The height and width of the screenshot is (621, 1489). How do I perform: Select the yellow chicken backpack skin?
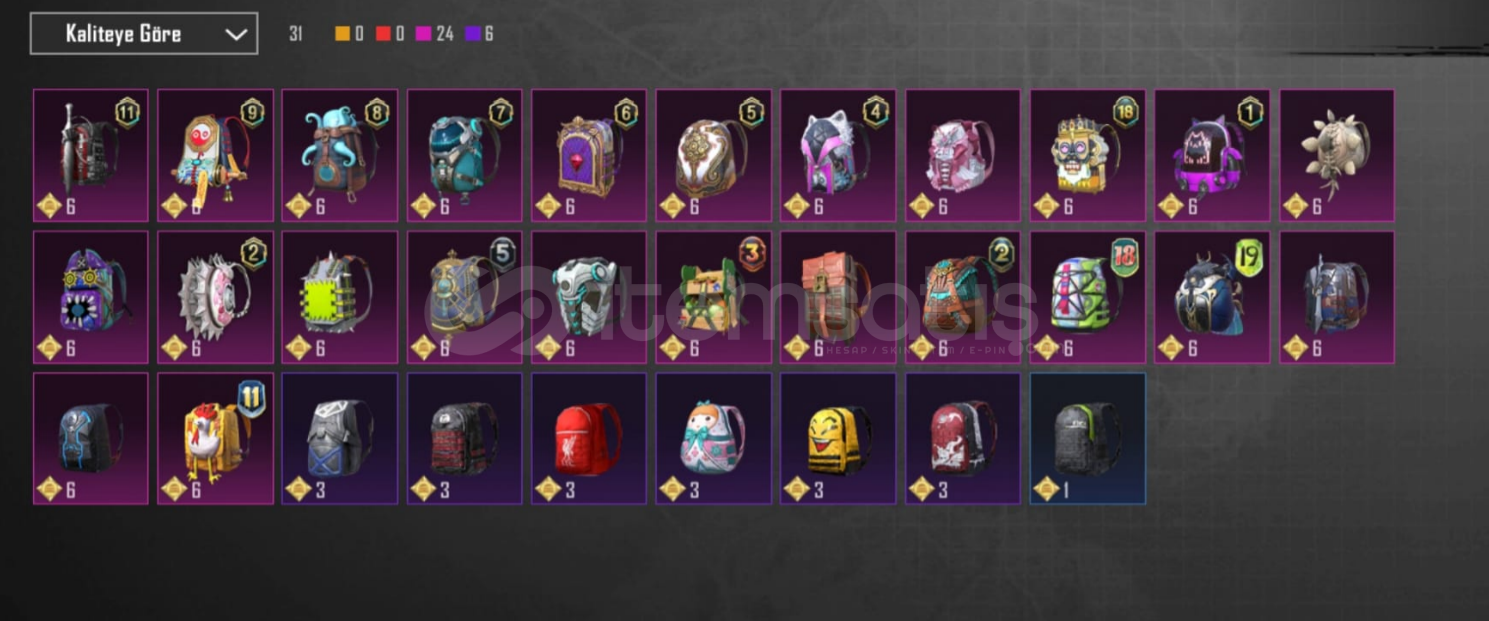(x=215, y=438)
